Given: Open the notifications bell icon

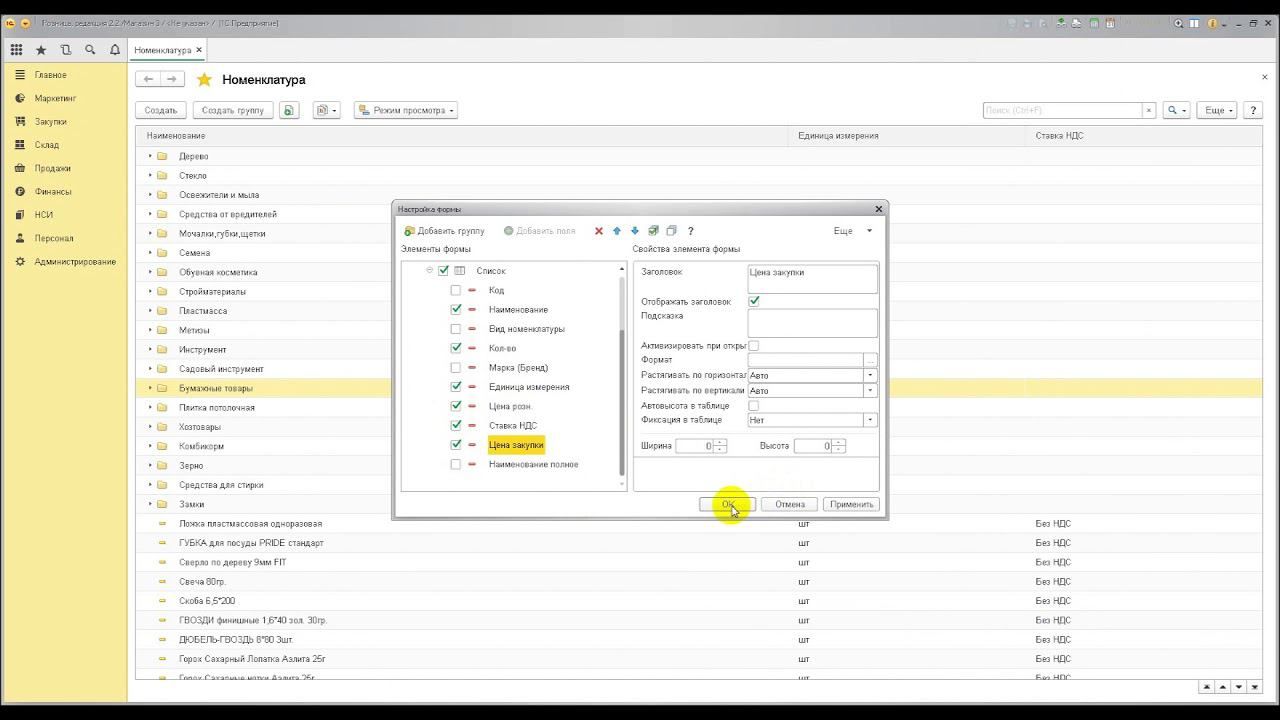Looking at the screenshot, I should (115, 50).
